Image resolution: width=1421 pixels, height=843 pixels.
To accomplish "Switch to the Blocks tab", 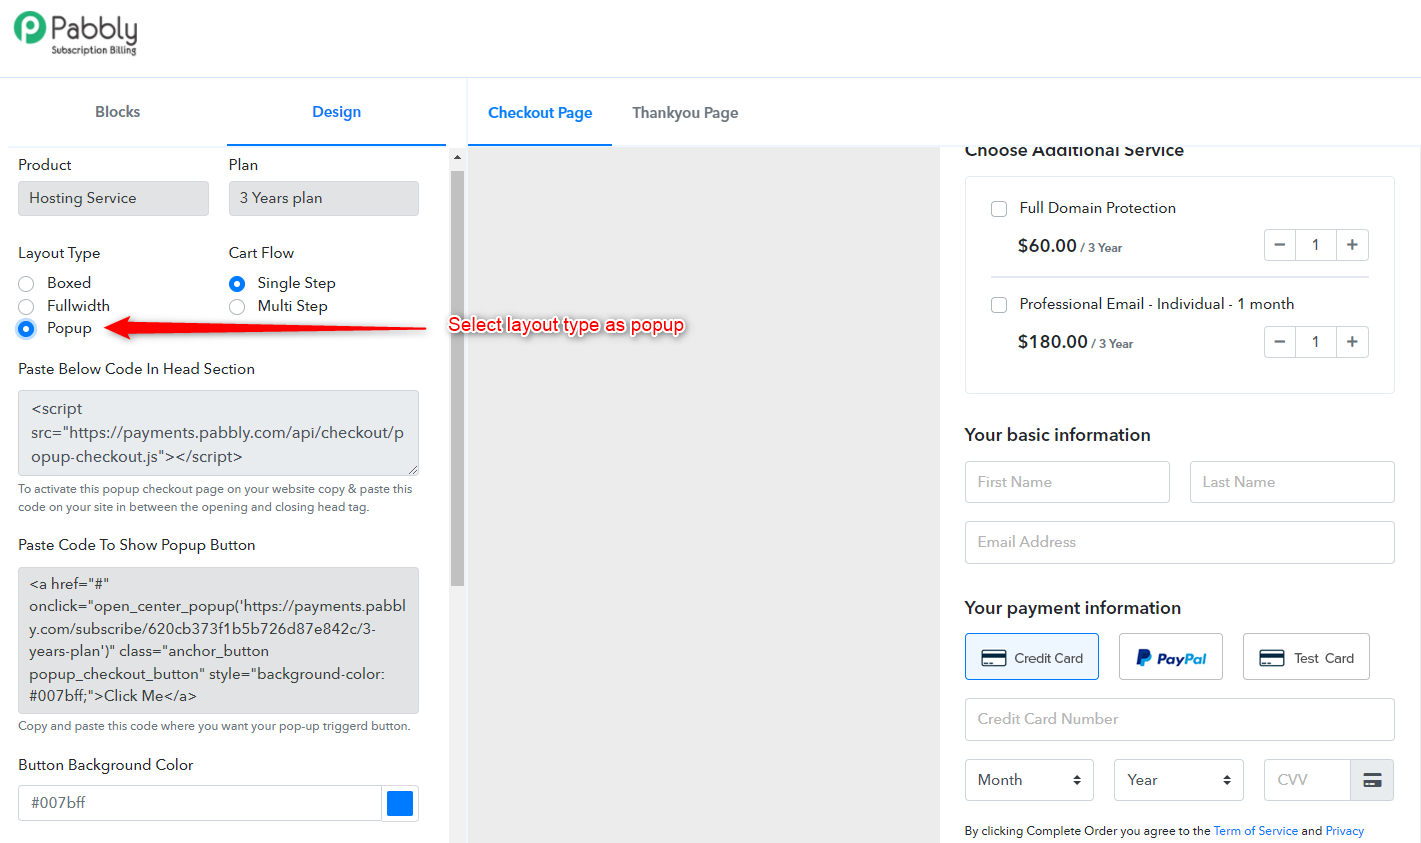I will pyautogui.click(x=118, y=112).
